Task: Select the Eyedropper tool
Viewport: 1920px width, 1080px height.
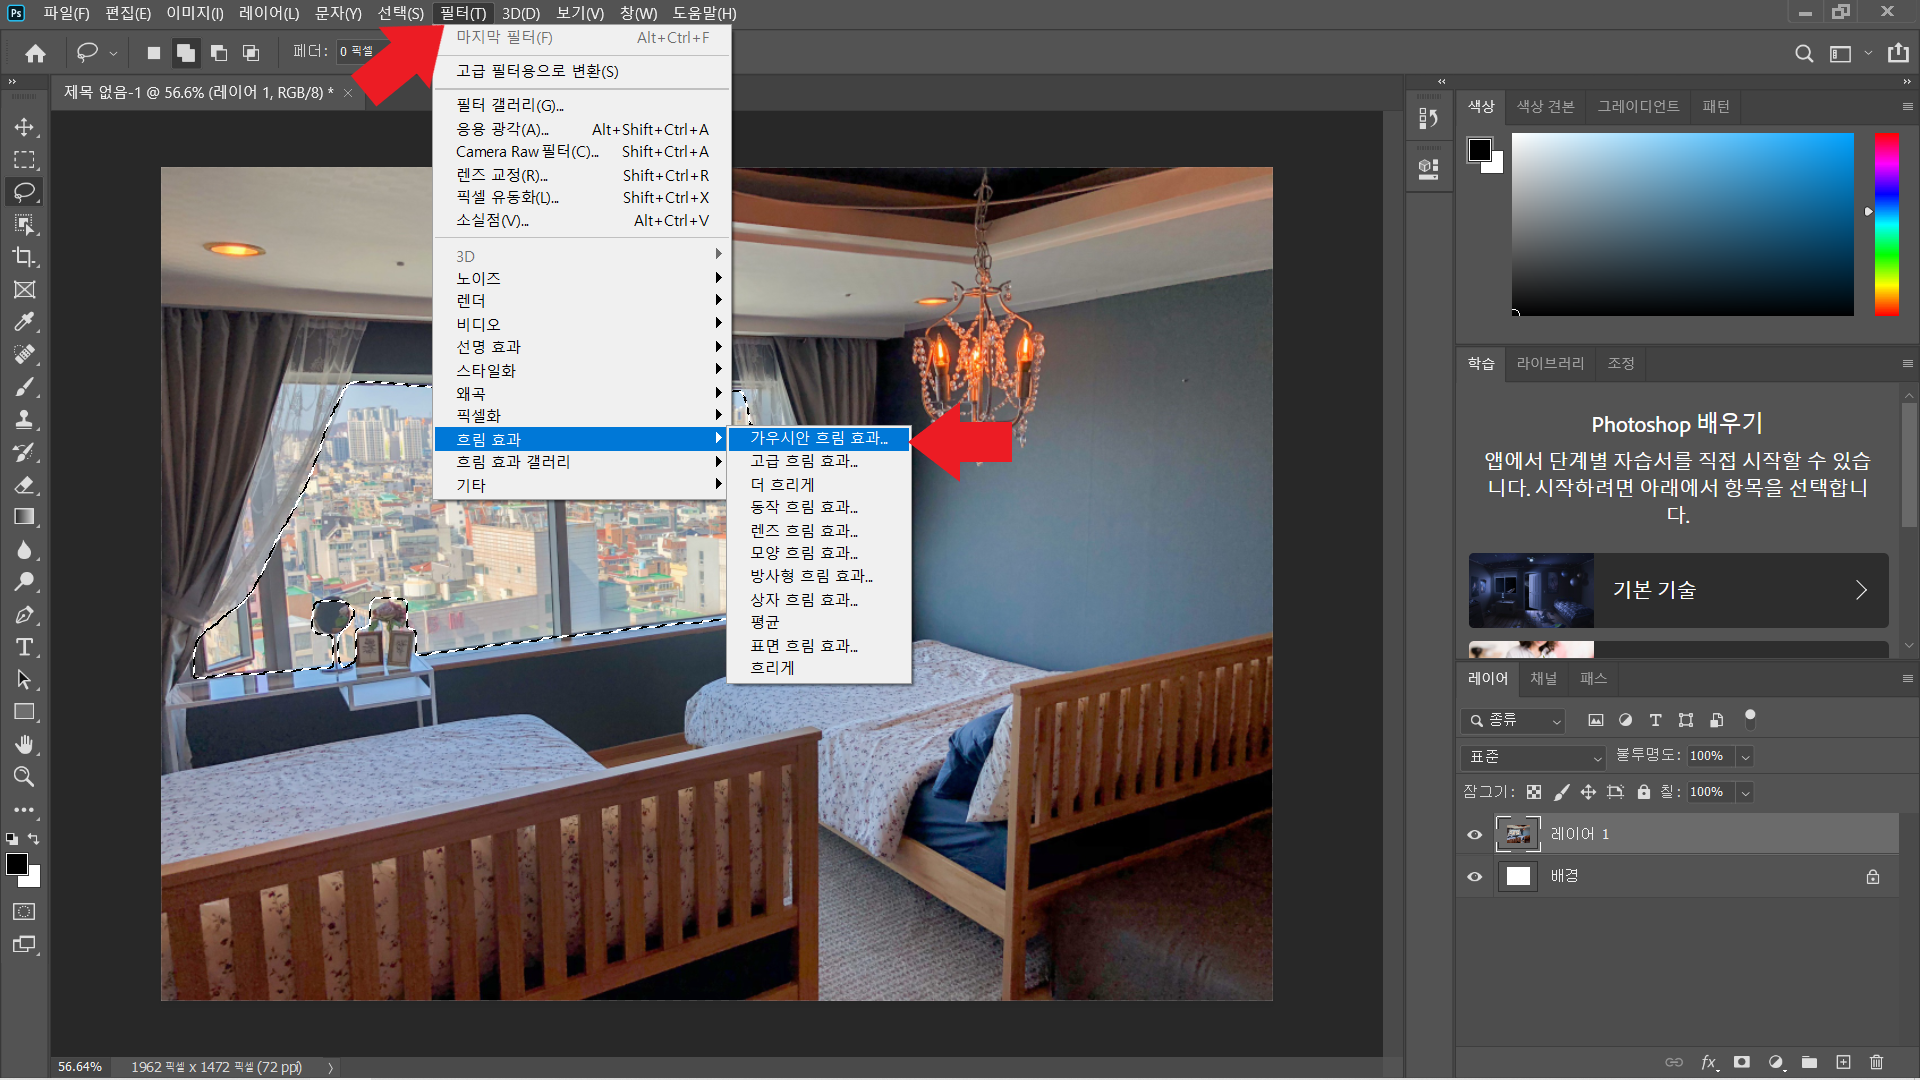Action: [24, 322]
